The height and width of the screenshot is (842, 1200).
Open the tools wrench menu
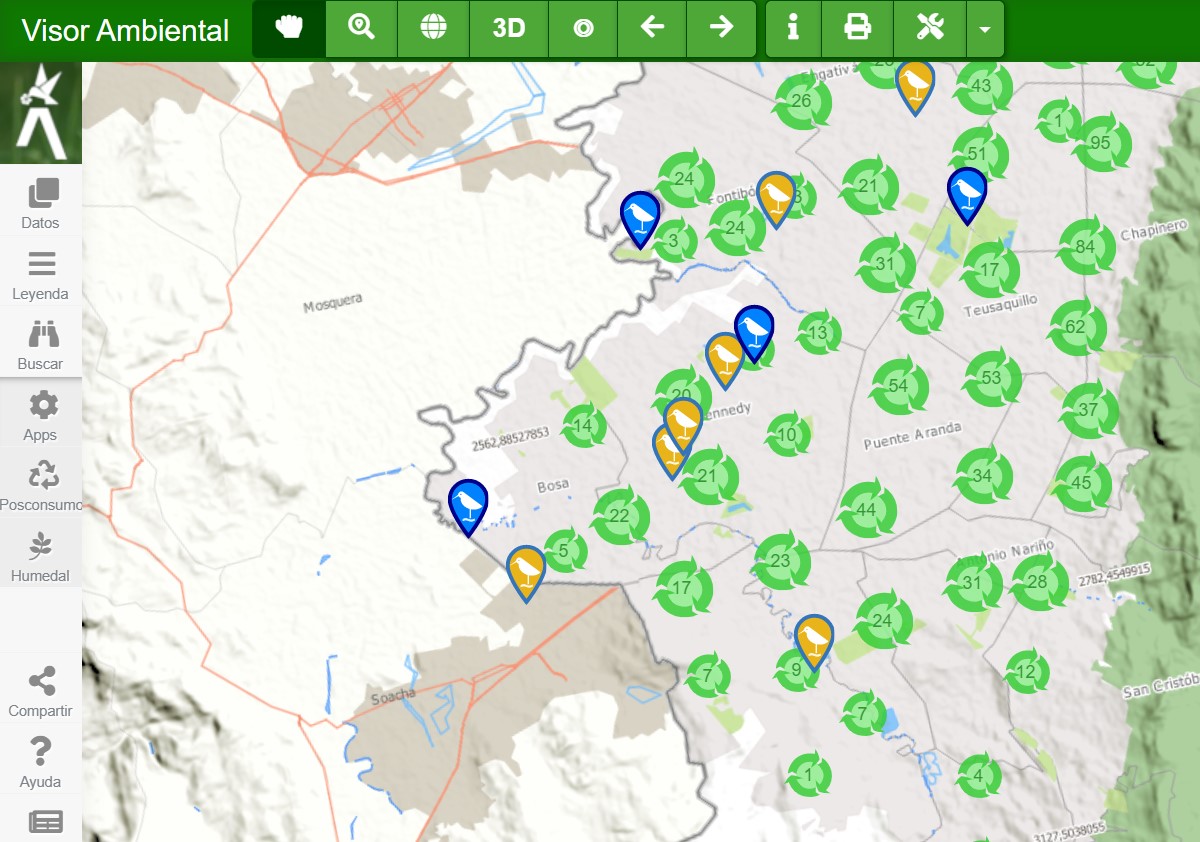coord(929,28)
